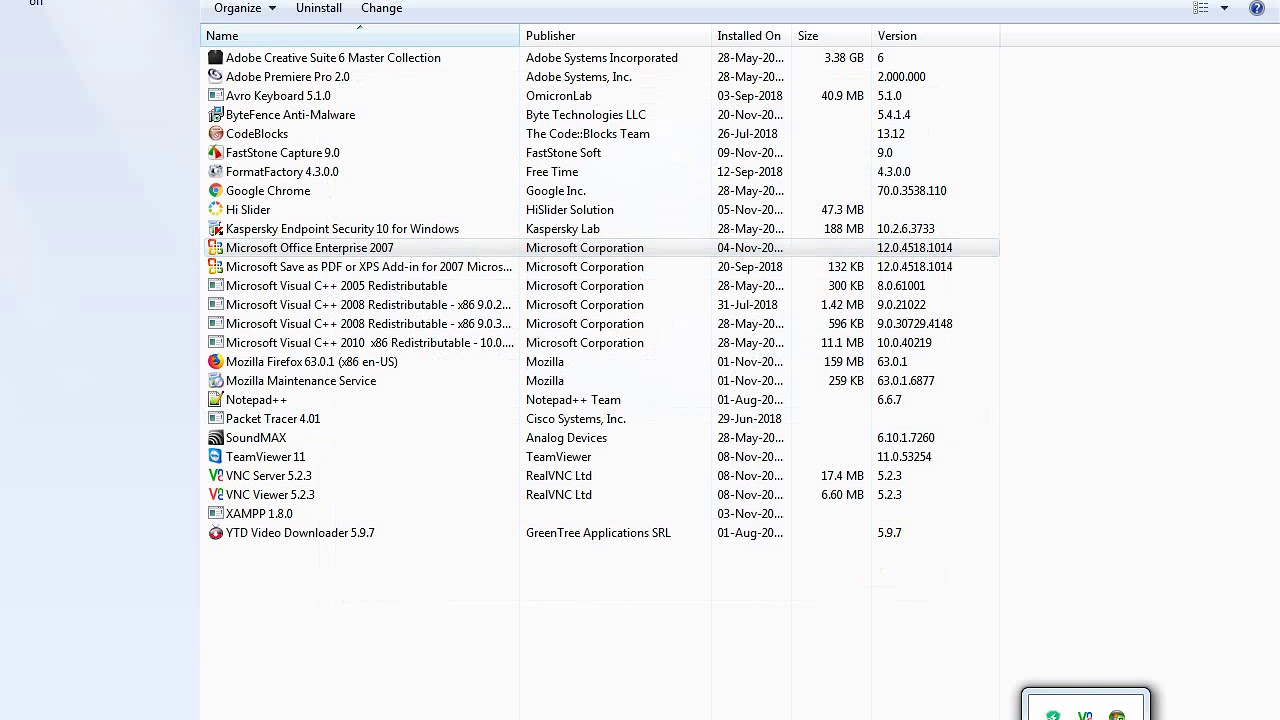Click size '3.38 GB'
This screenshot has height=720, width=1280.
[x=844, y=58]
